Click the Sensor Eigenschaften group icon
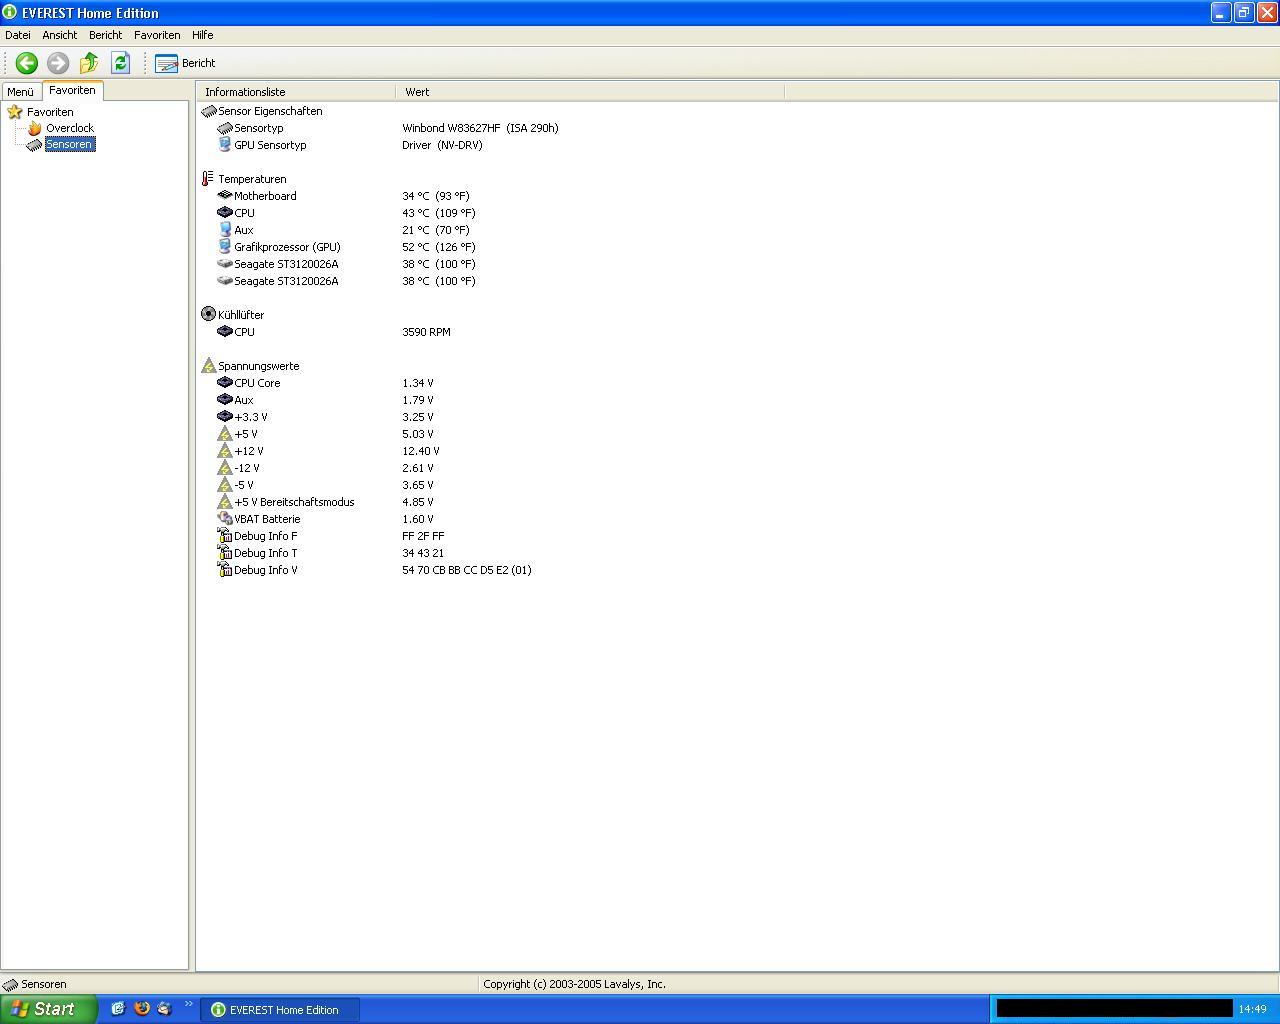 pyautogui.click(x=209, y=111)
